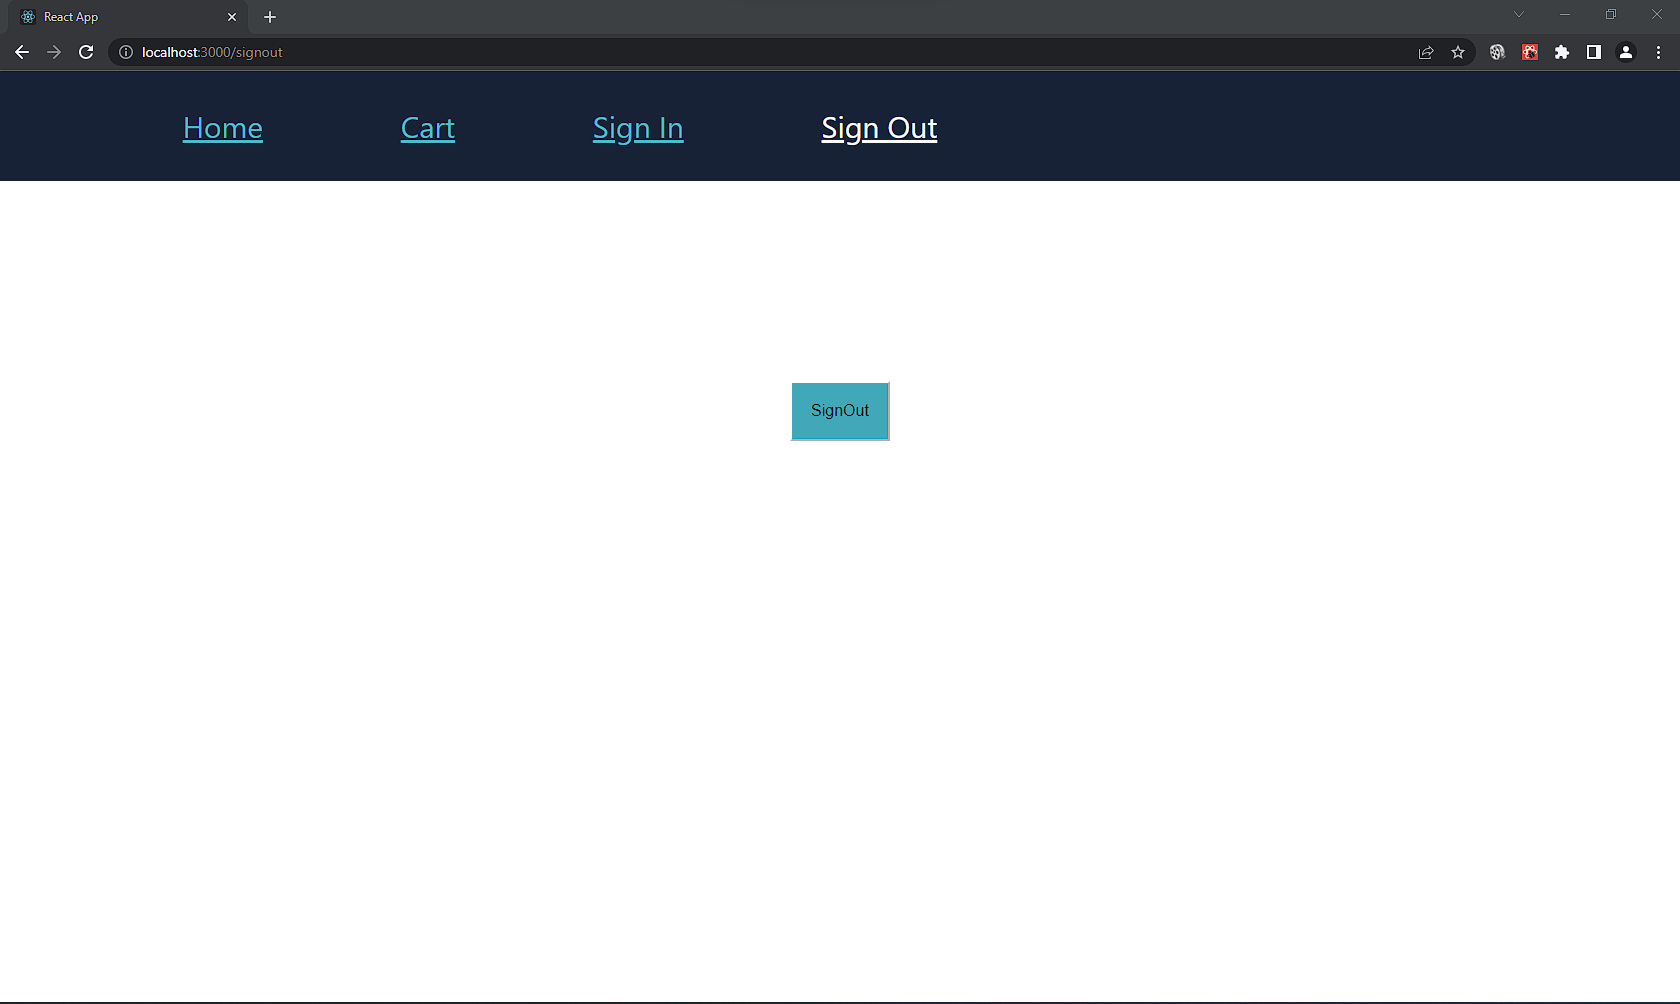The width and height of the screenshot is (1680, 1004).
Task: Click the film reel extension icon
Action: click(x=1497, y=52)
